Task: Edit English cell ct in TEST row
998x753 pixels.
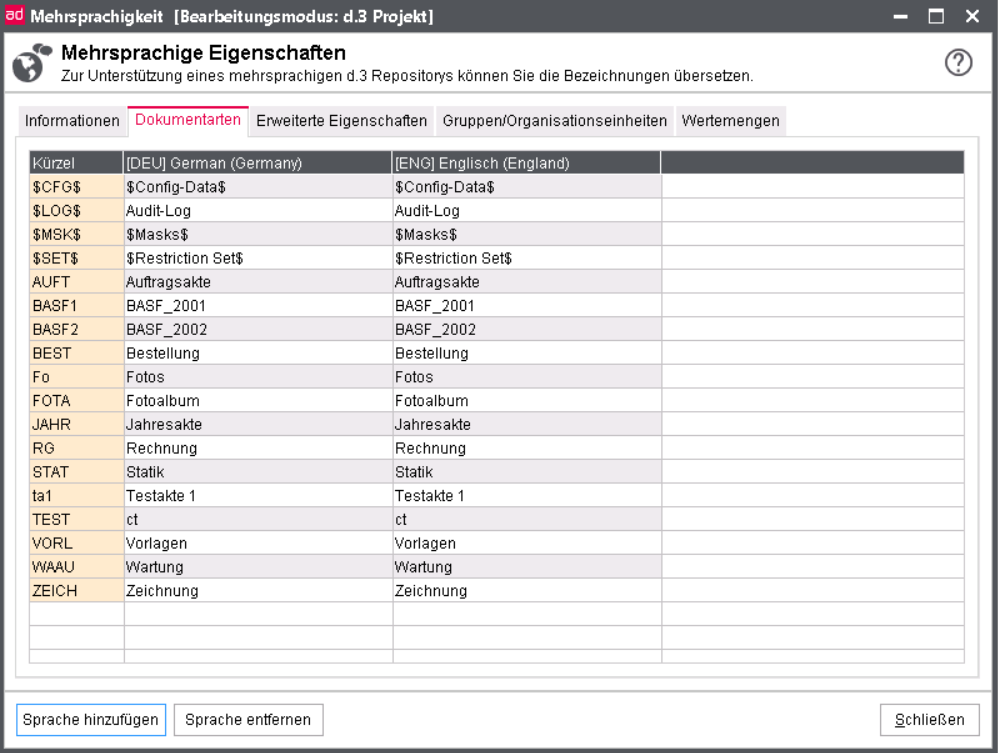Action: [x=527, y=519]
